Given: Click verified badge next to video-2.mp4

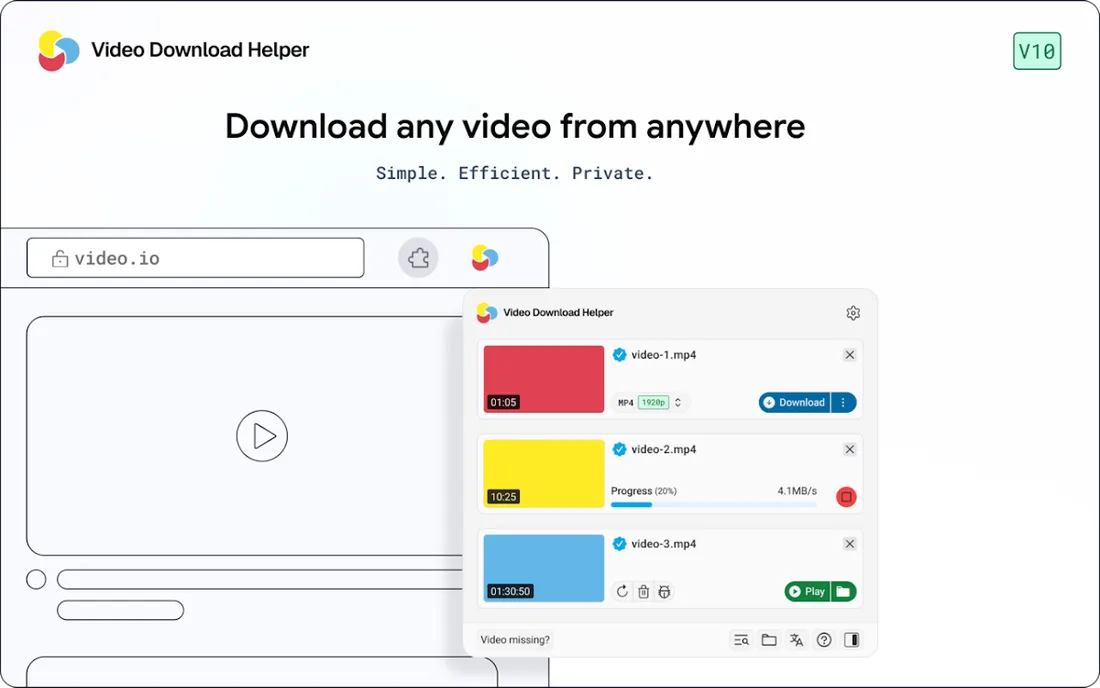Looking at the screenshot, I should tap(619, 450).
